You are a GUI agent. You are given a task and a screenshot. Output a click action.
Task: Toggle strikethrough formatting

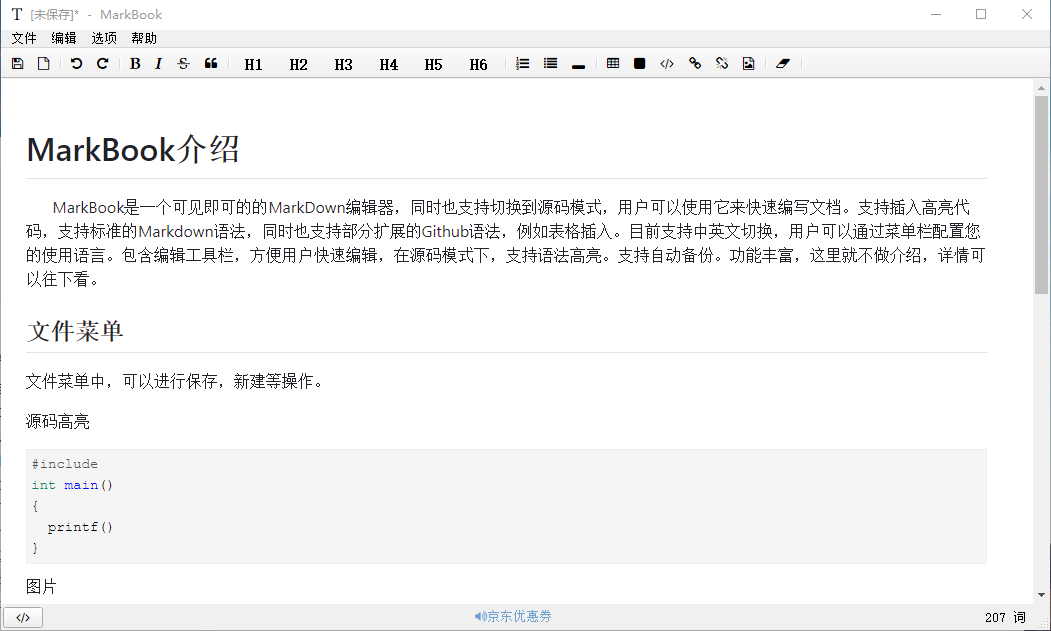click(183, 64)
